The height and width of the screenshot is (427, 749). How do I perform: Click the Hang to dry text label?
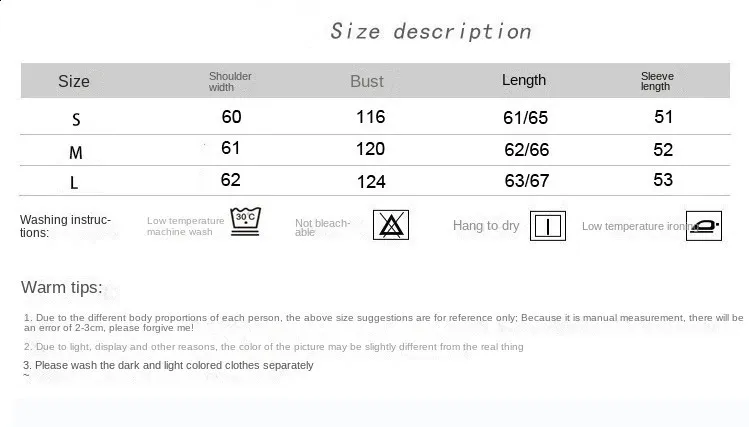pyautogui.click(x=486, y=225)
